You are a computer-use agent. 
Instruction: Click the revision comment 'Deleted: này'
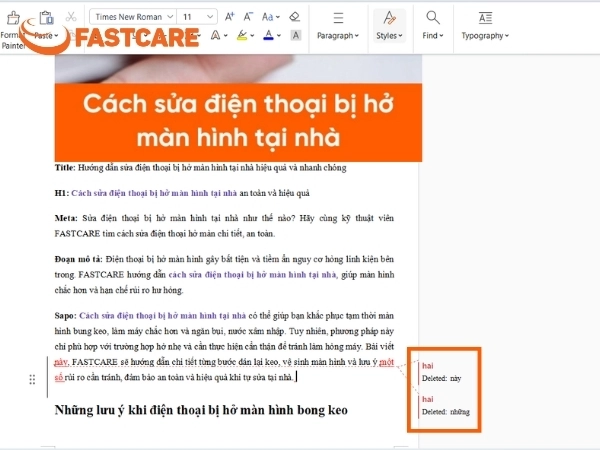tap(441, 378)
